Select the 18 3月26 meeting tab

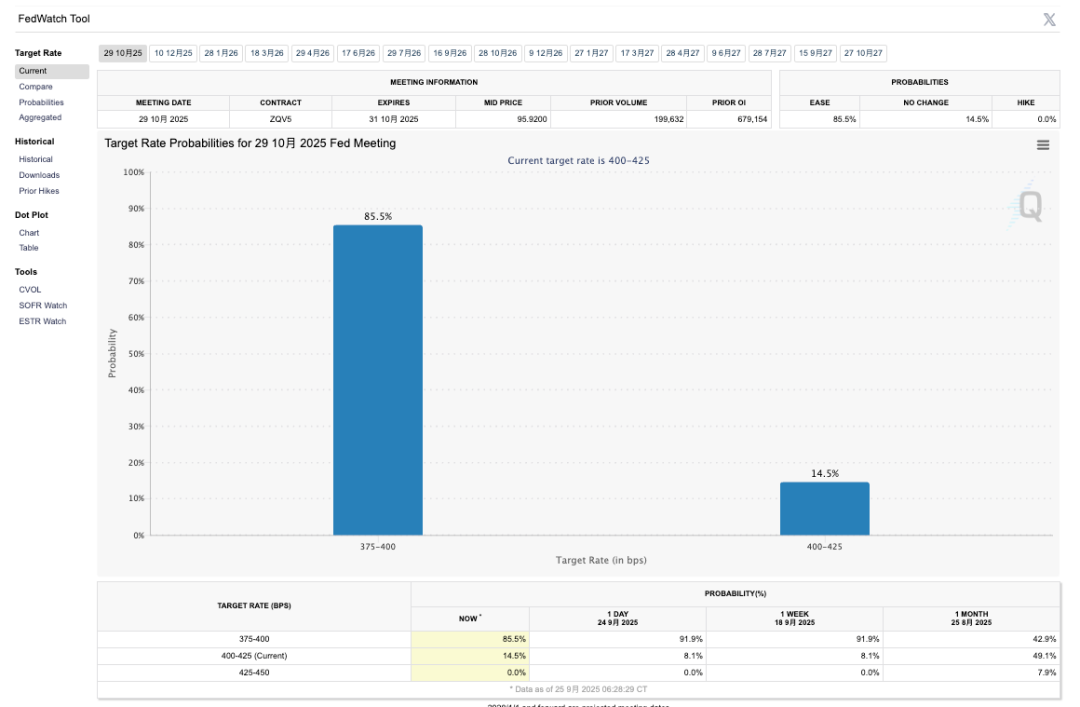(x=267, y=53)
